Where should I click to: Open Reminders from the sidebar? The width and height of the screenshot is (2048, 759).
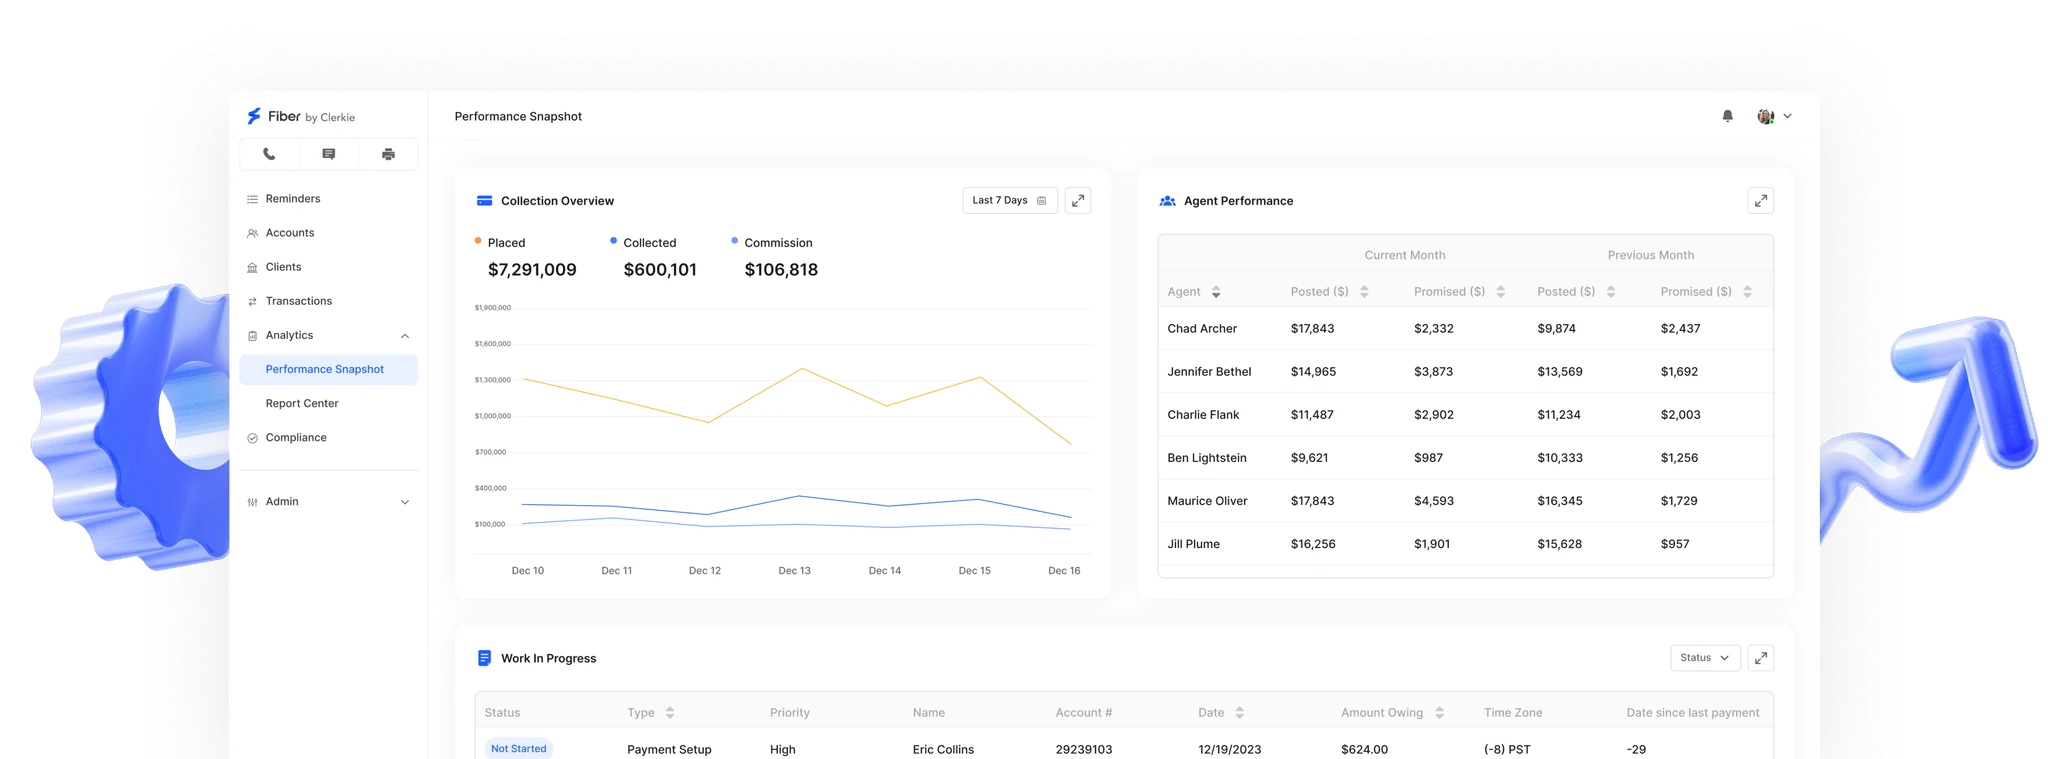pyautogui.click(x=292, y=199)
